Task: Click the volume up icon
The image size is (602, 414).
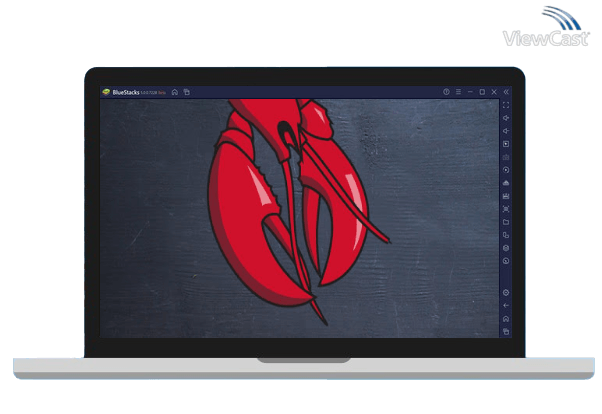Action: [506, 118]
